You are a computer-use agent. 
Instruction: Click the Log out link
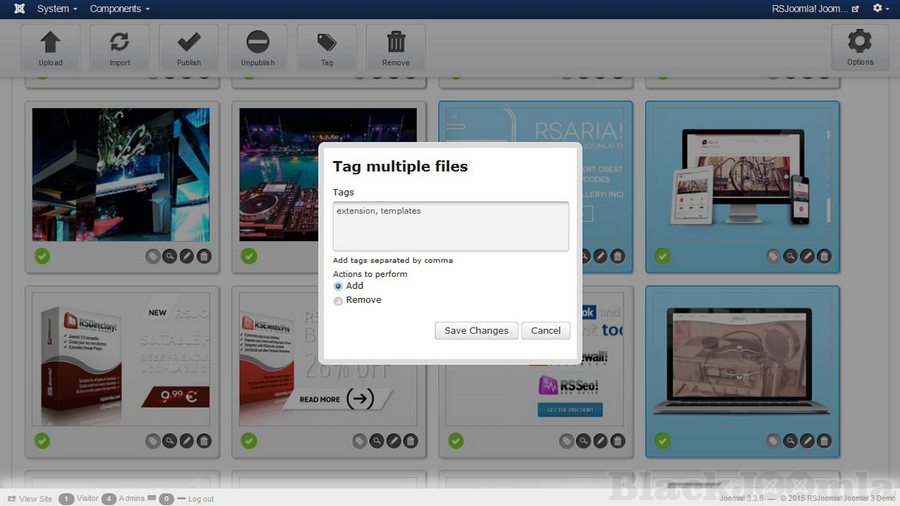[x=200, y=498]
